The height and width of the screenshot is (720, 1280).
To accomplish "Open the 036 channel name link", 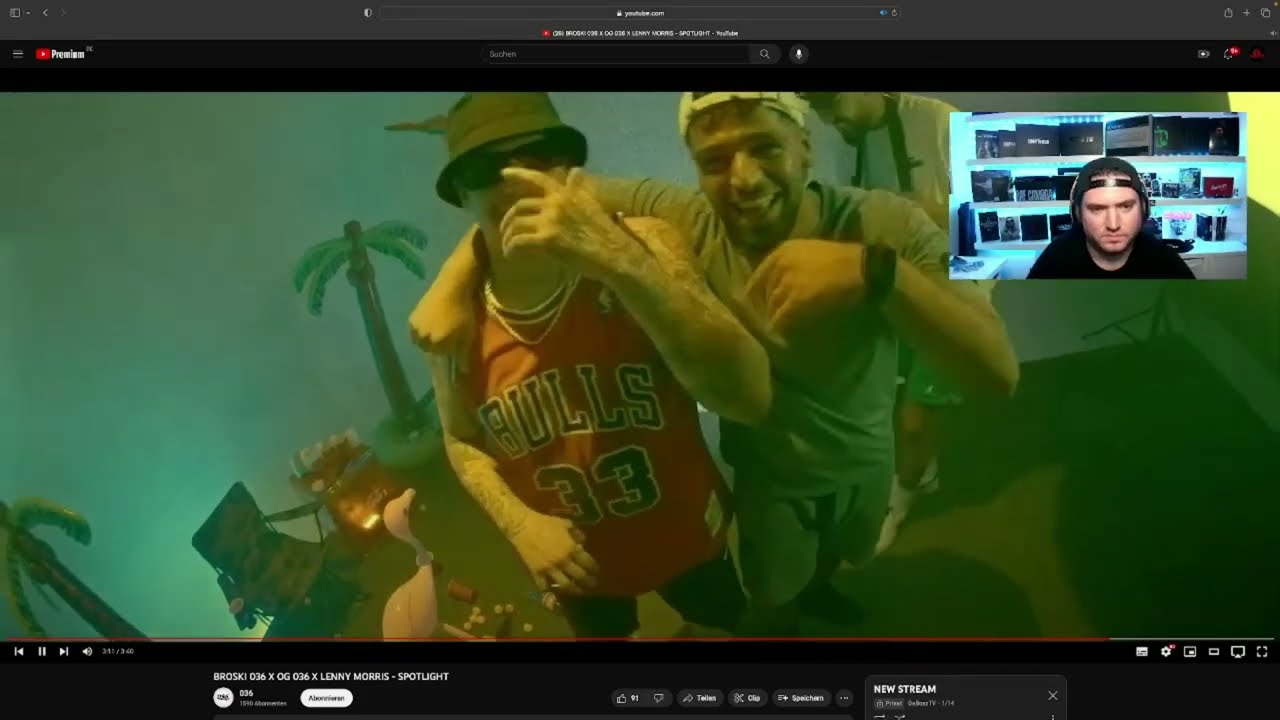I will click(x=246, y=693).
